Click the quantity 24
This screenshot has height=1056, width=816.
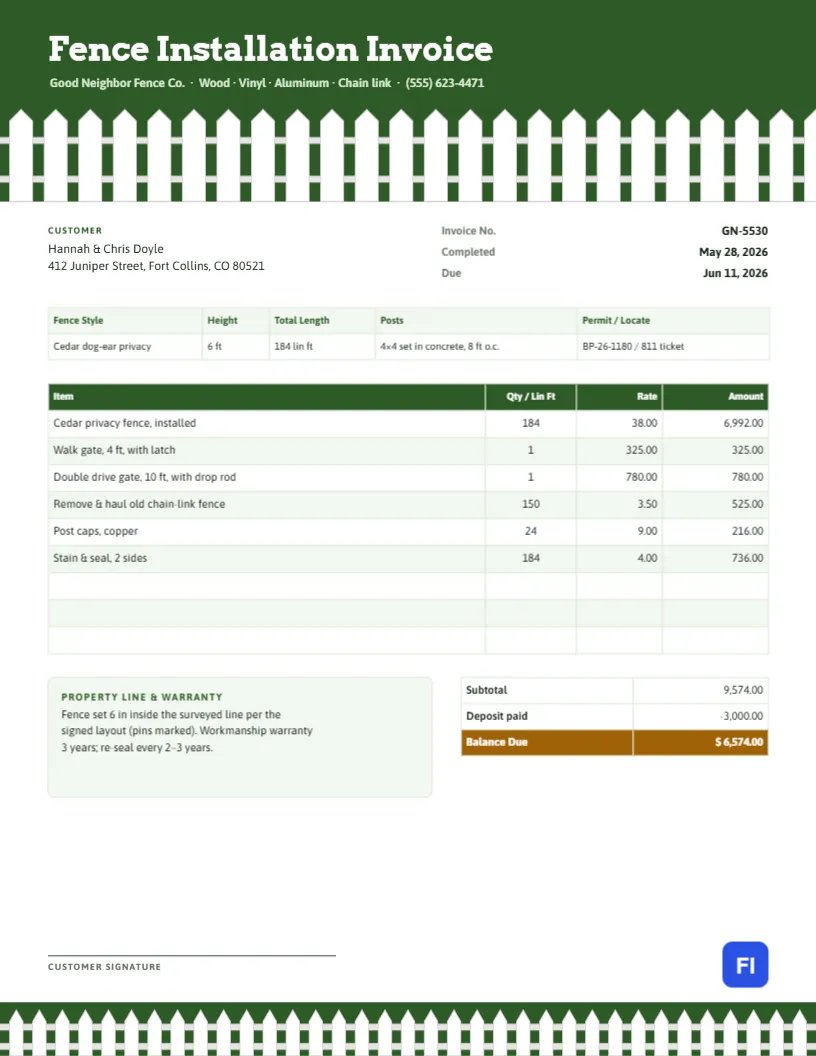531,531
